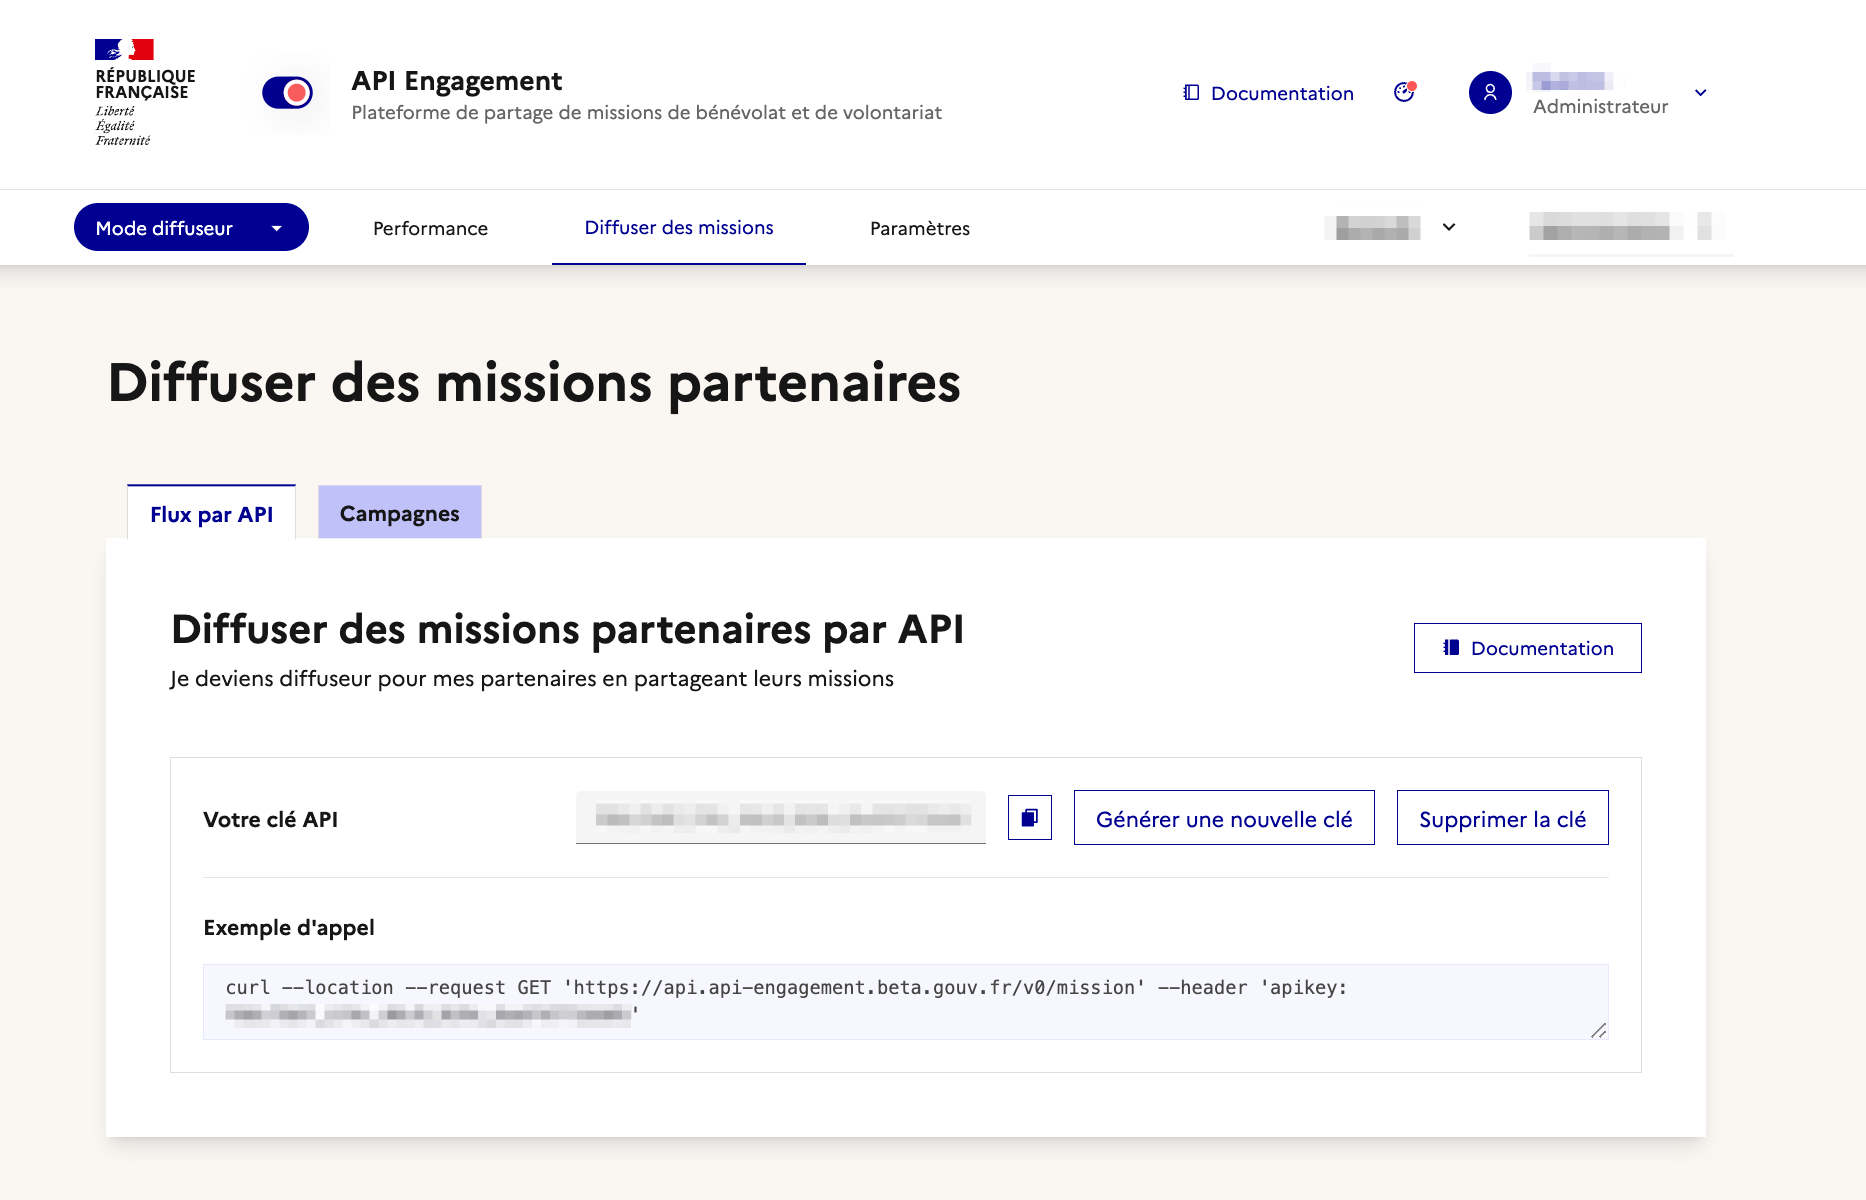Go to the Performance tab
This screenshot has height=1200, width=1866.
coord(430,228)
